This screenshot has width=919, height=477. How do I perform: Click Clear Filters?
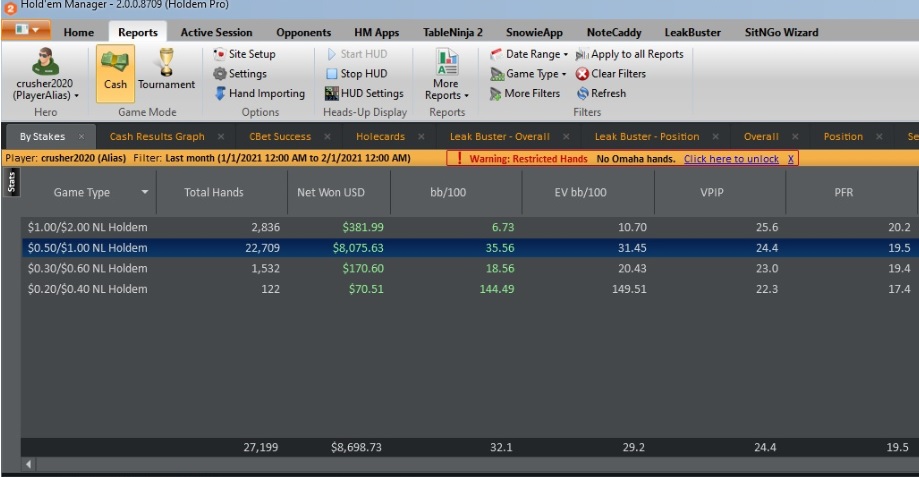tap(611, 73)
